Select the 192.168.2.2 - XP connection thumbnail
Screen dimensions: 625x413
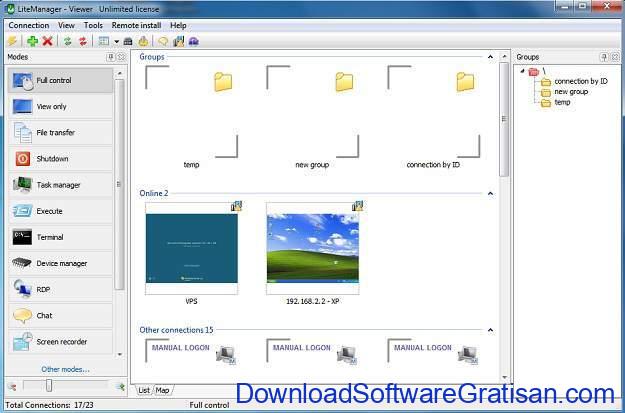[312, 248]
